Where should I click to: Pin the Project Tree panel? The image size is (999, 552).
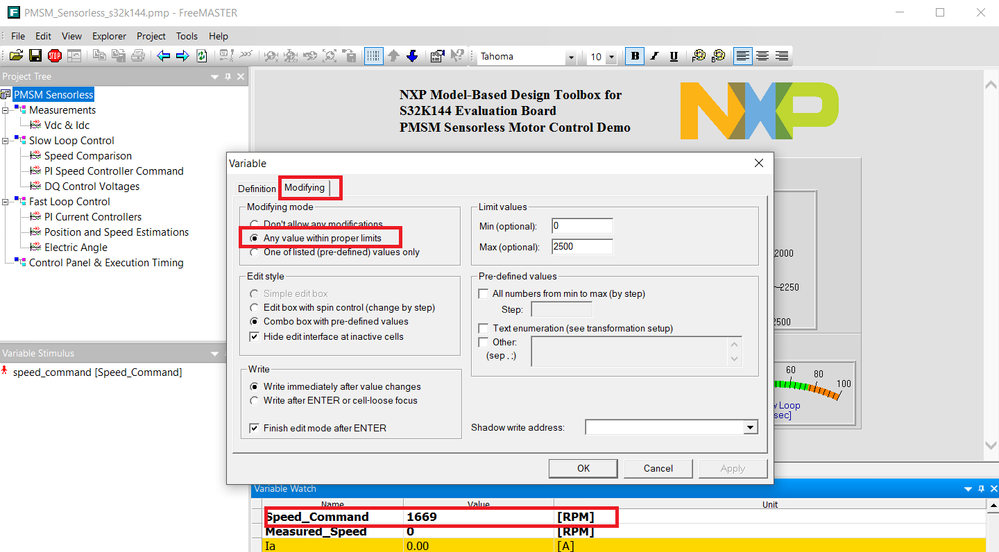(228, 76)
